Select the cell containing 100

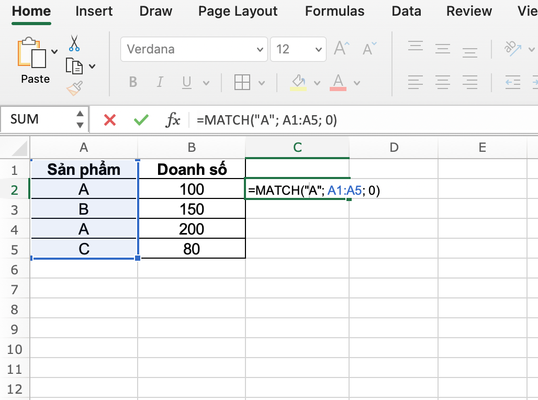192,189
